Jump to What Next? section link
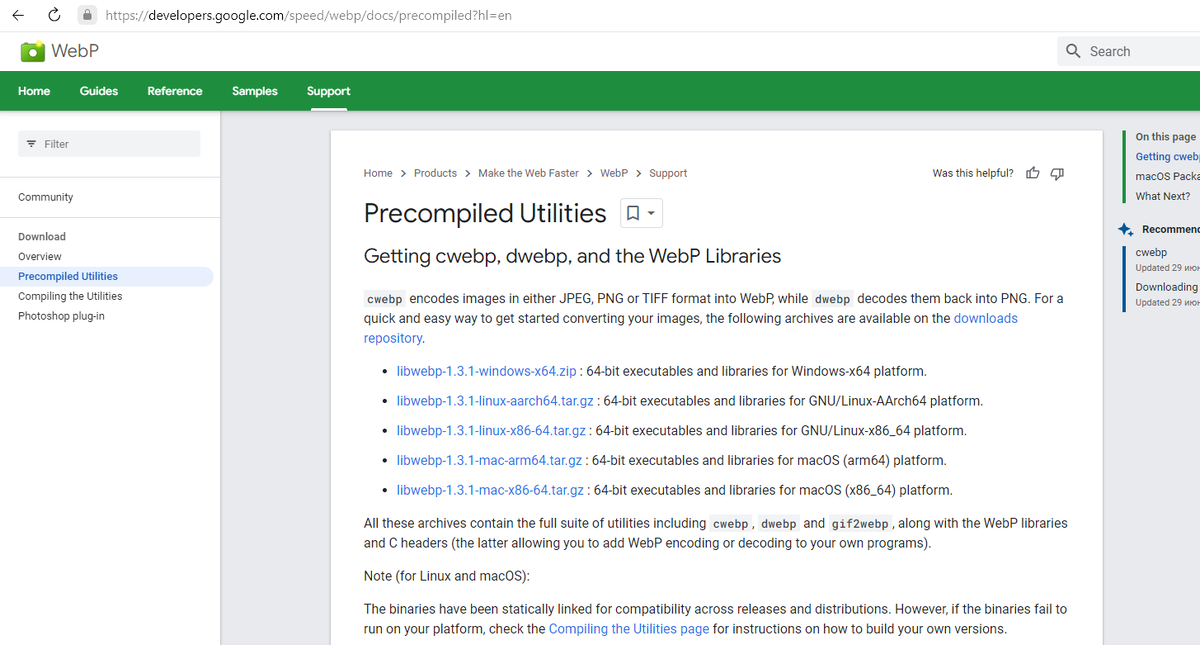The image size is (1200, 645). [1163, 196]
